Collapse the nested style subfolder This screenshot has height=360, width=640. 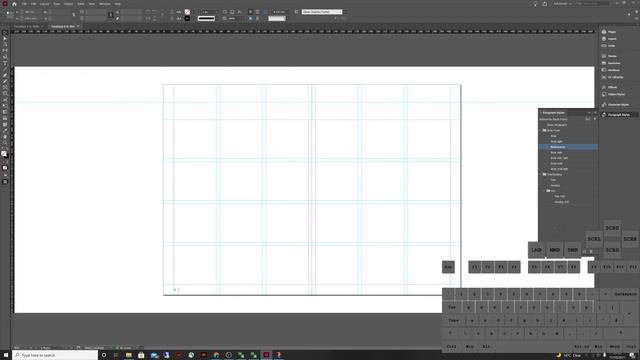tap(544, 191)
